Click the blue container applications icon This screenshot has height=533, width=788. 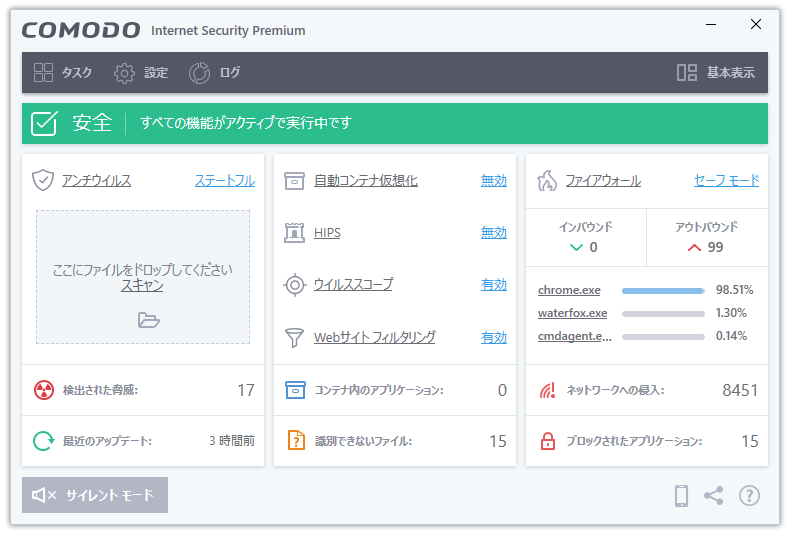pos(296,390)
